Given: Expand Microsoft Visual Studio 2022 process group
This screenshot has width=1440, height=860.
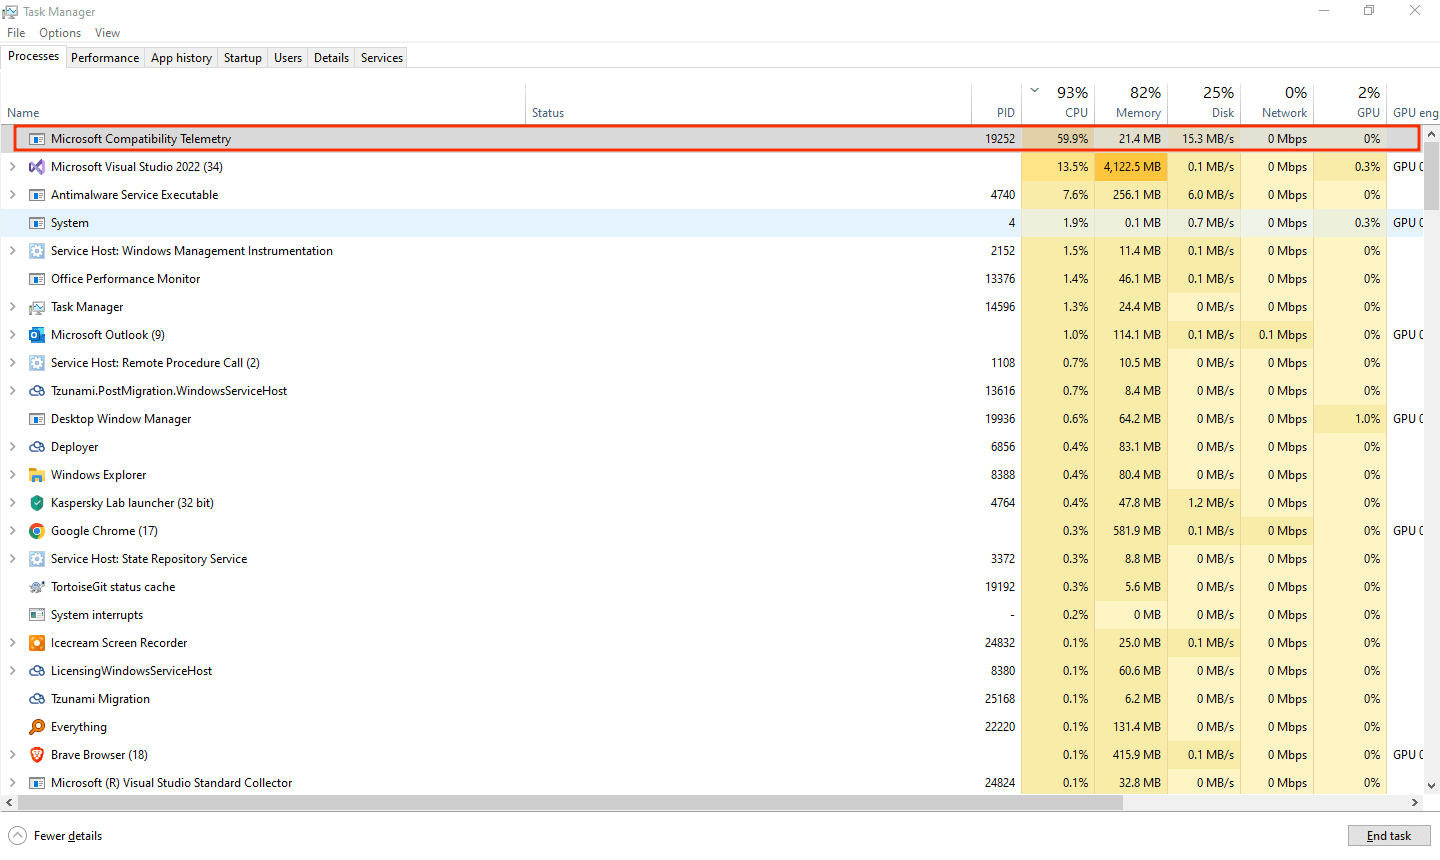Looking at the screenshot, I should 12,167.
